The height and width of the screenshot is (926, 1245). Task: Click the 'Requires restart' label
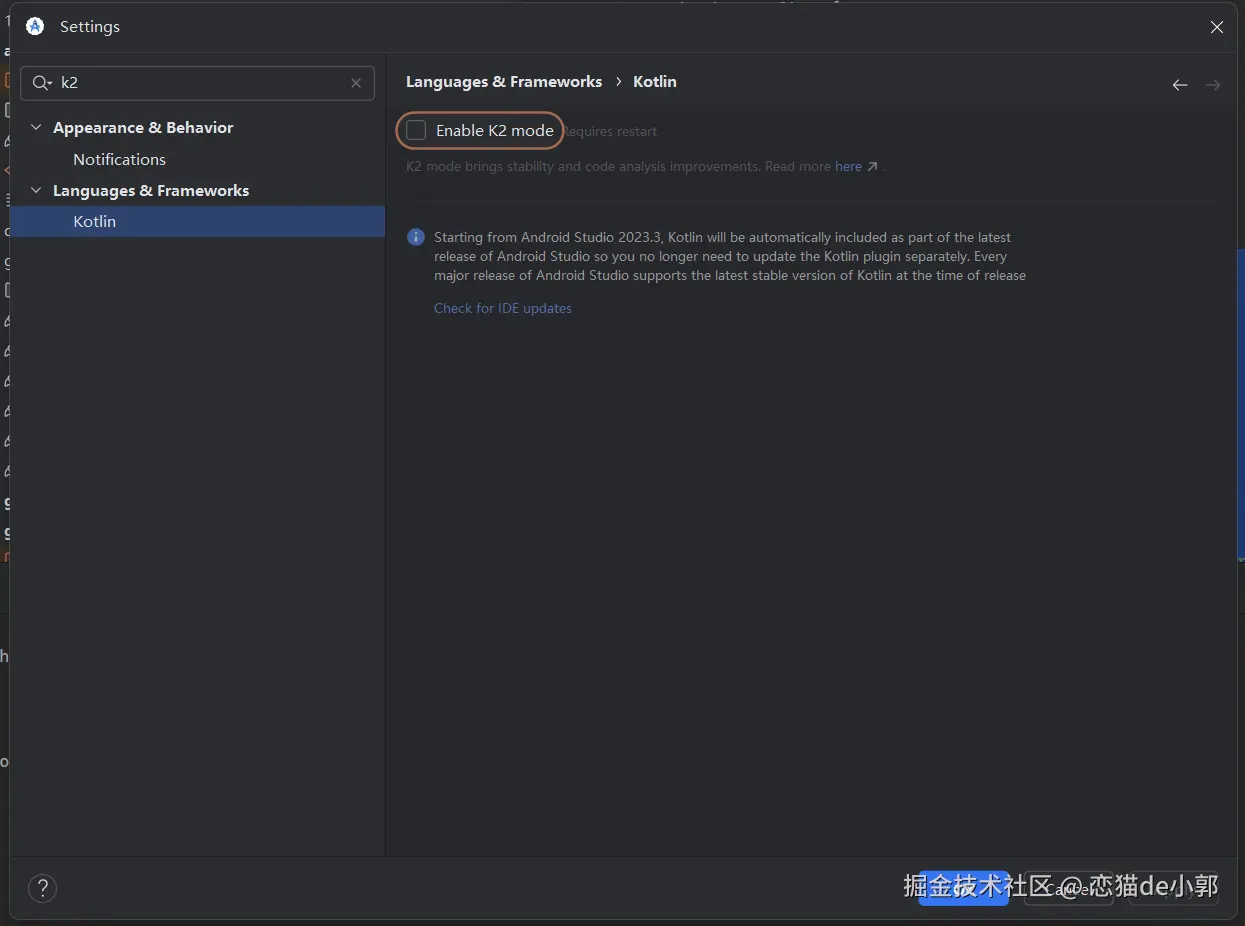tap(610, 131)
